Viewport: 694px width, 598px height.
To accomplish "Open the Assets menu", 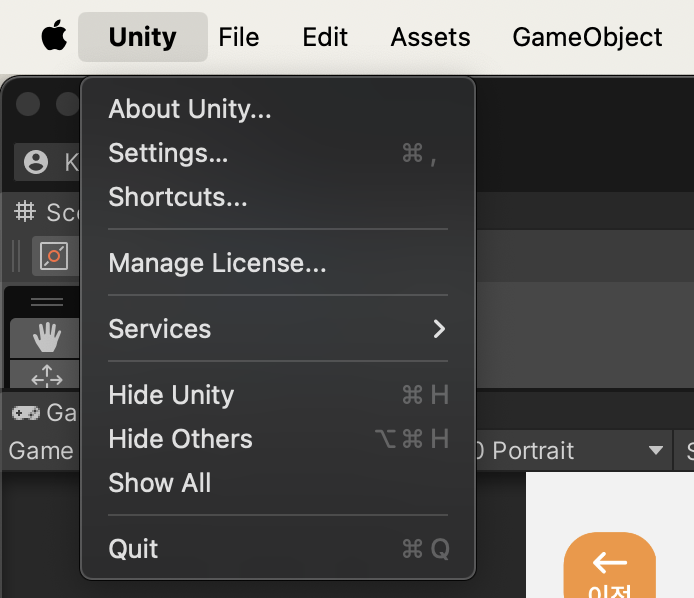I will [430, 37].
